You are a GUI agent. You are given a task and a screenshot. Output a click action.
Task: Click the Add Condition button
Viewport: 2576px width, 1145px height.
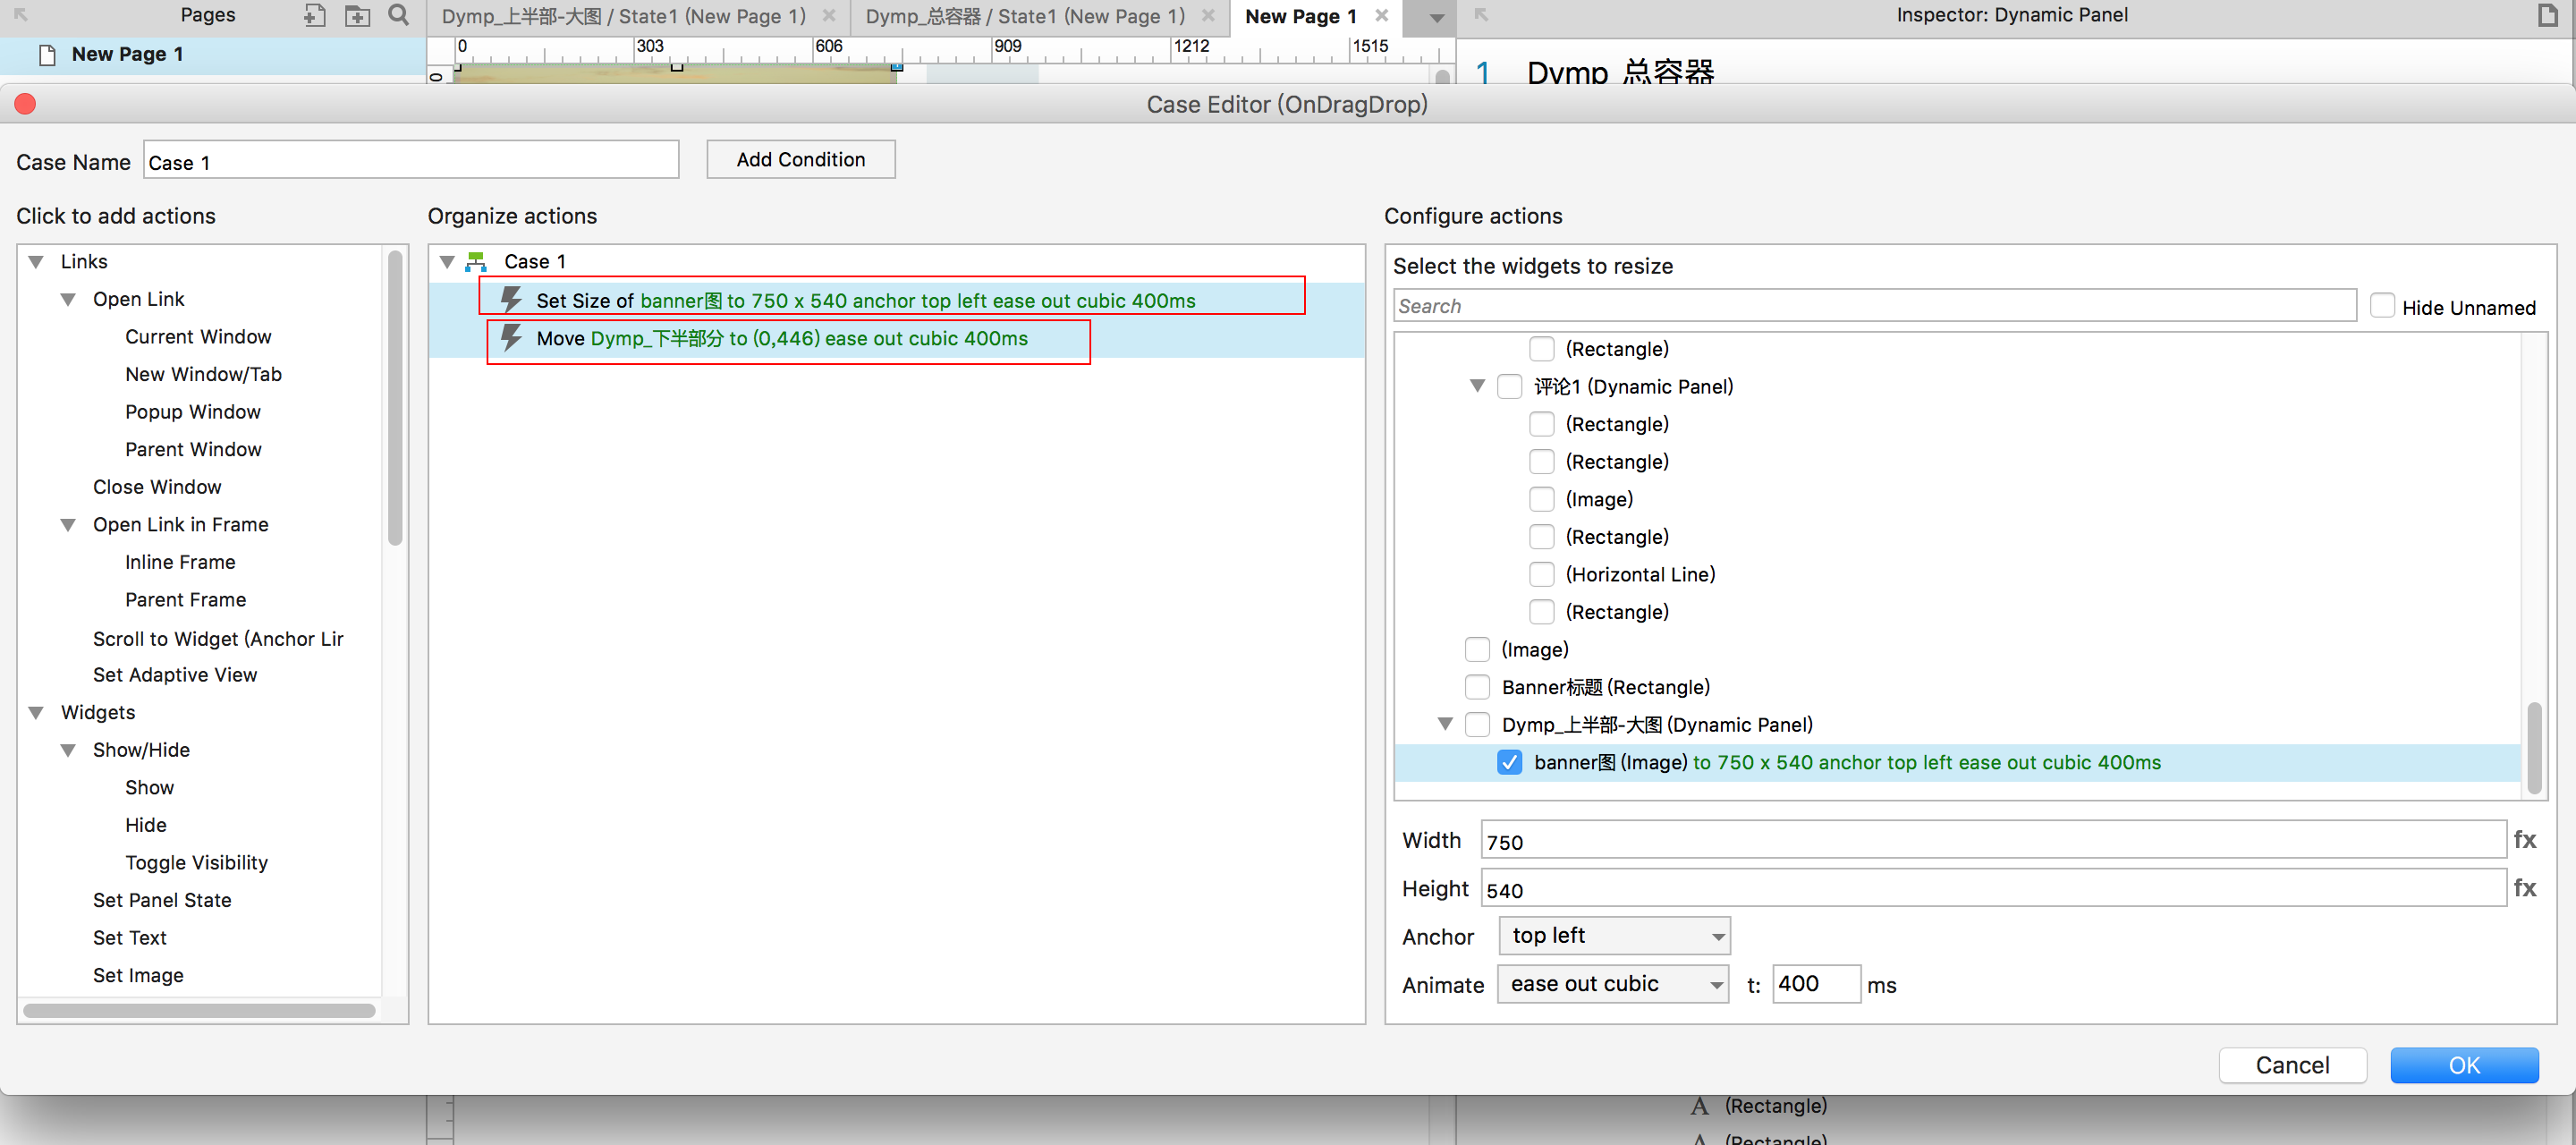800,160
